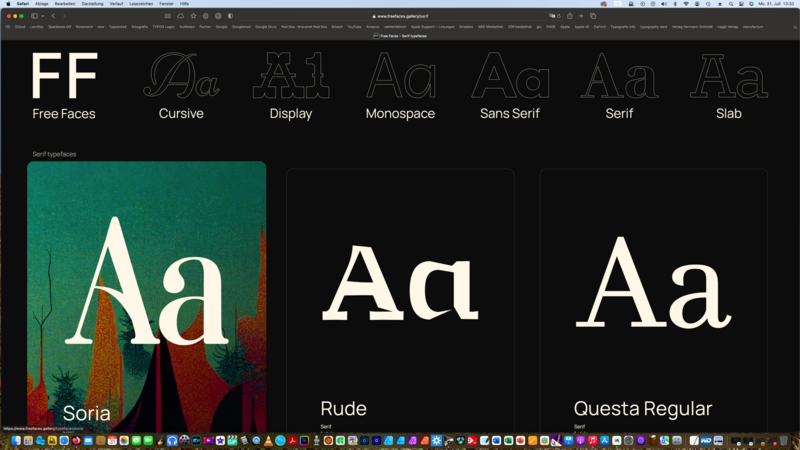Add page to bookmarks star icon
This screenshot has height=450, width=800.
pos(193,16)
